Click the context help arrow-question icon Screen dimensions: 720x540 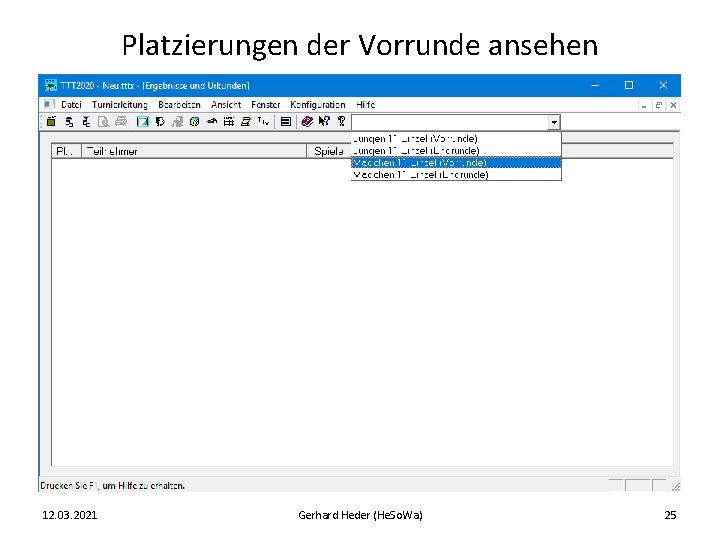coord(324,122)
